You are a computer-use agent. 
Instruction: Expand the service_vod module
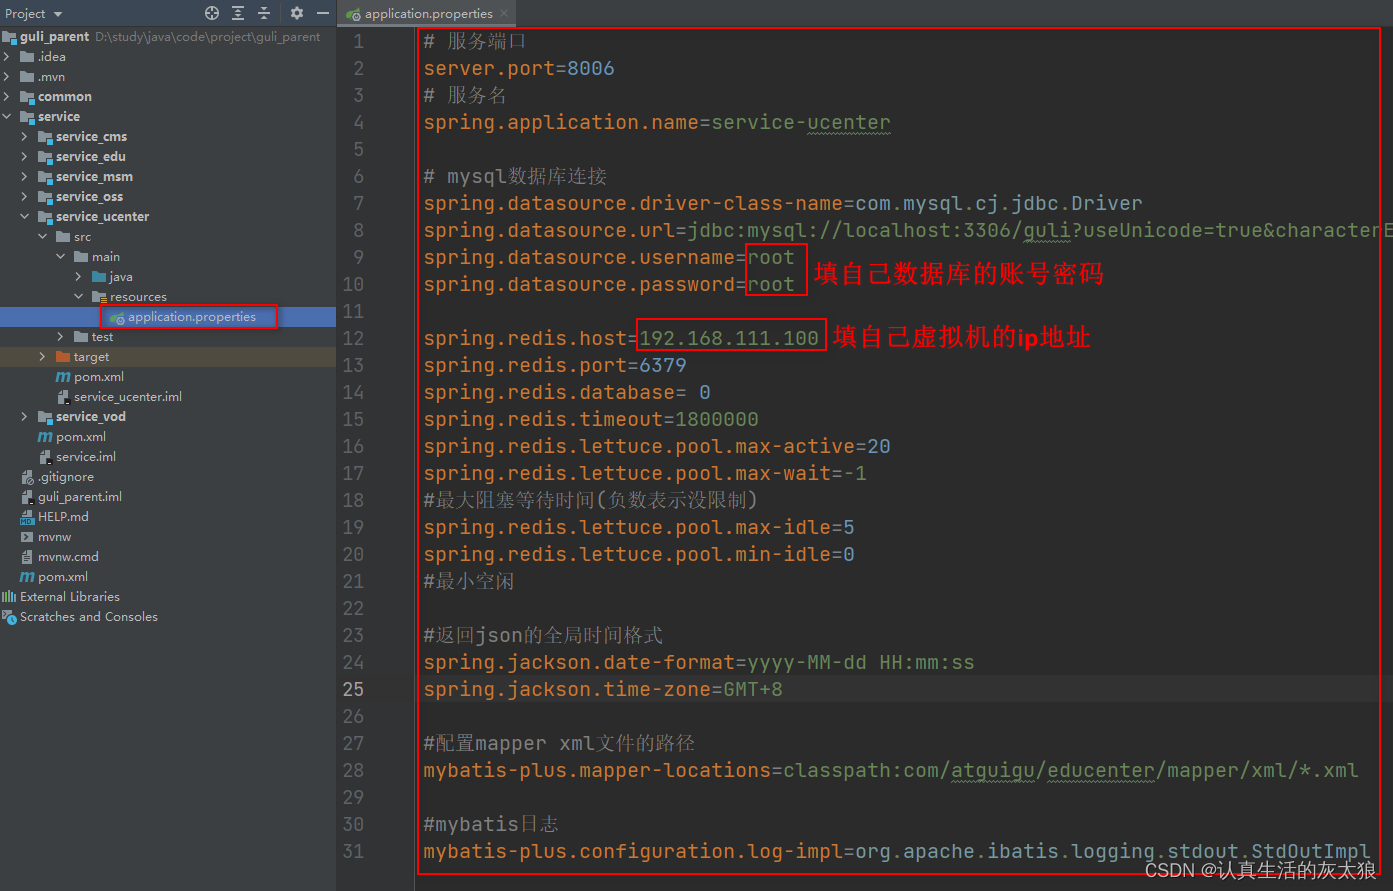point(25,417)
